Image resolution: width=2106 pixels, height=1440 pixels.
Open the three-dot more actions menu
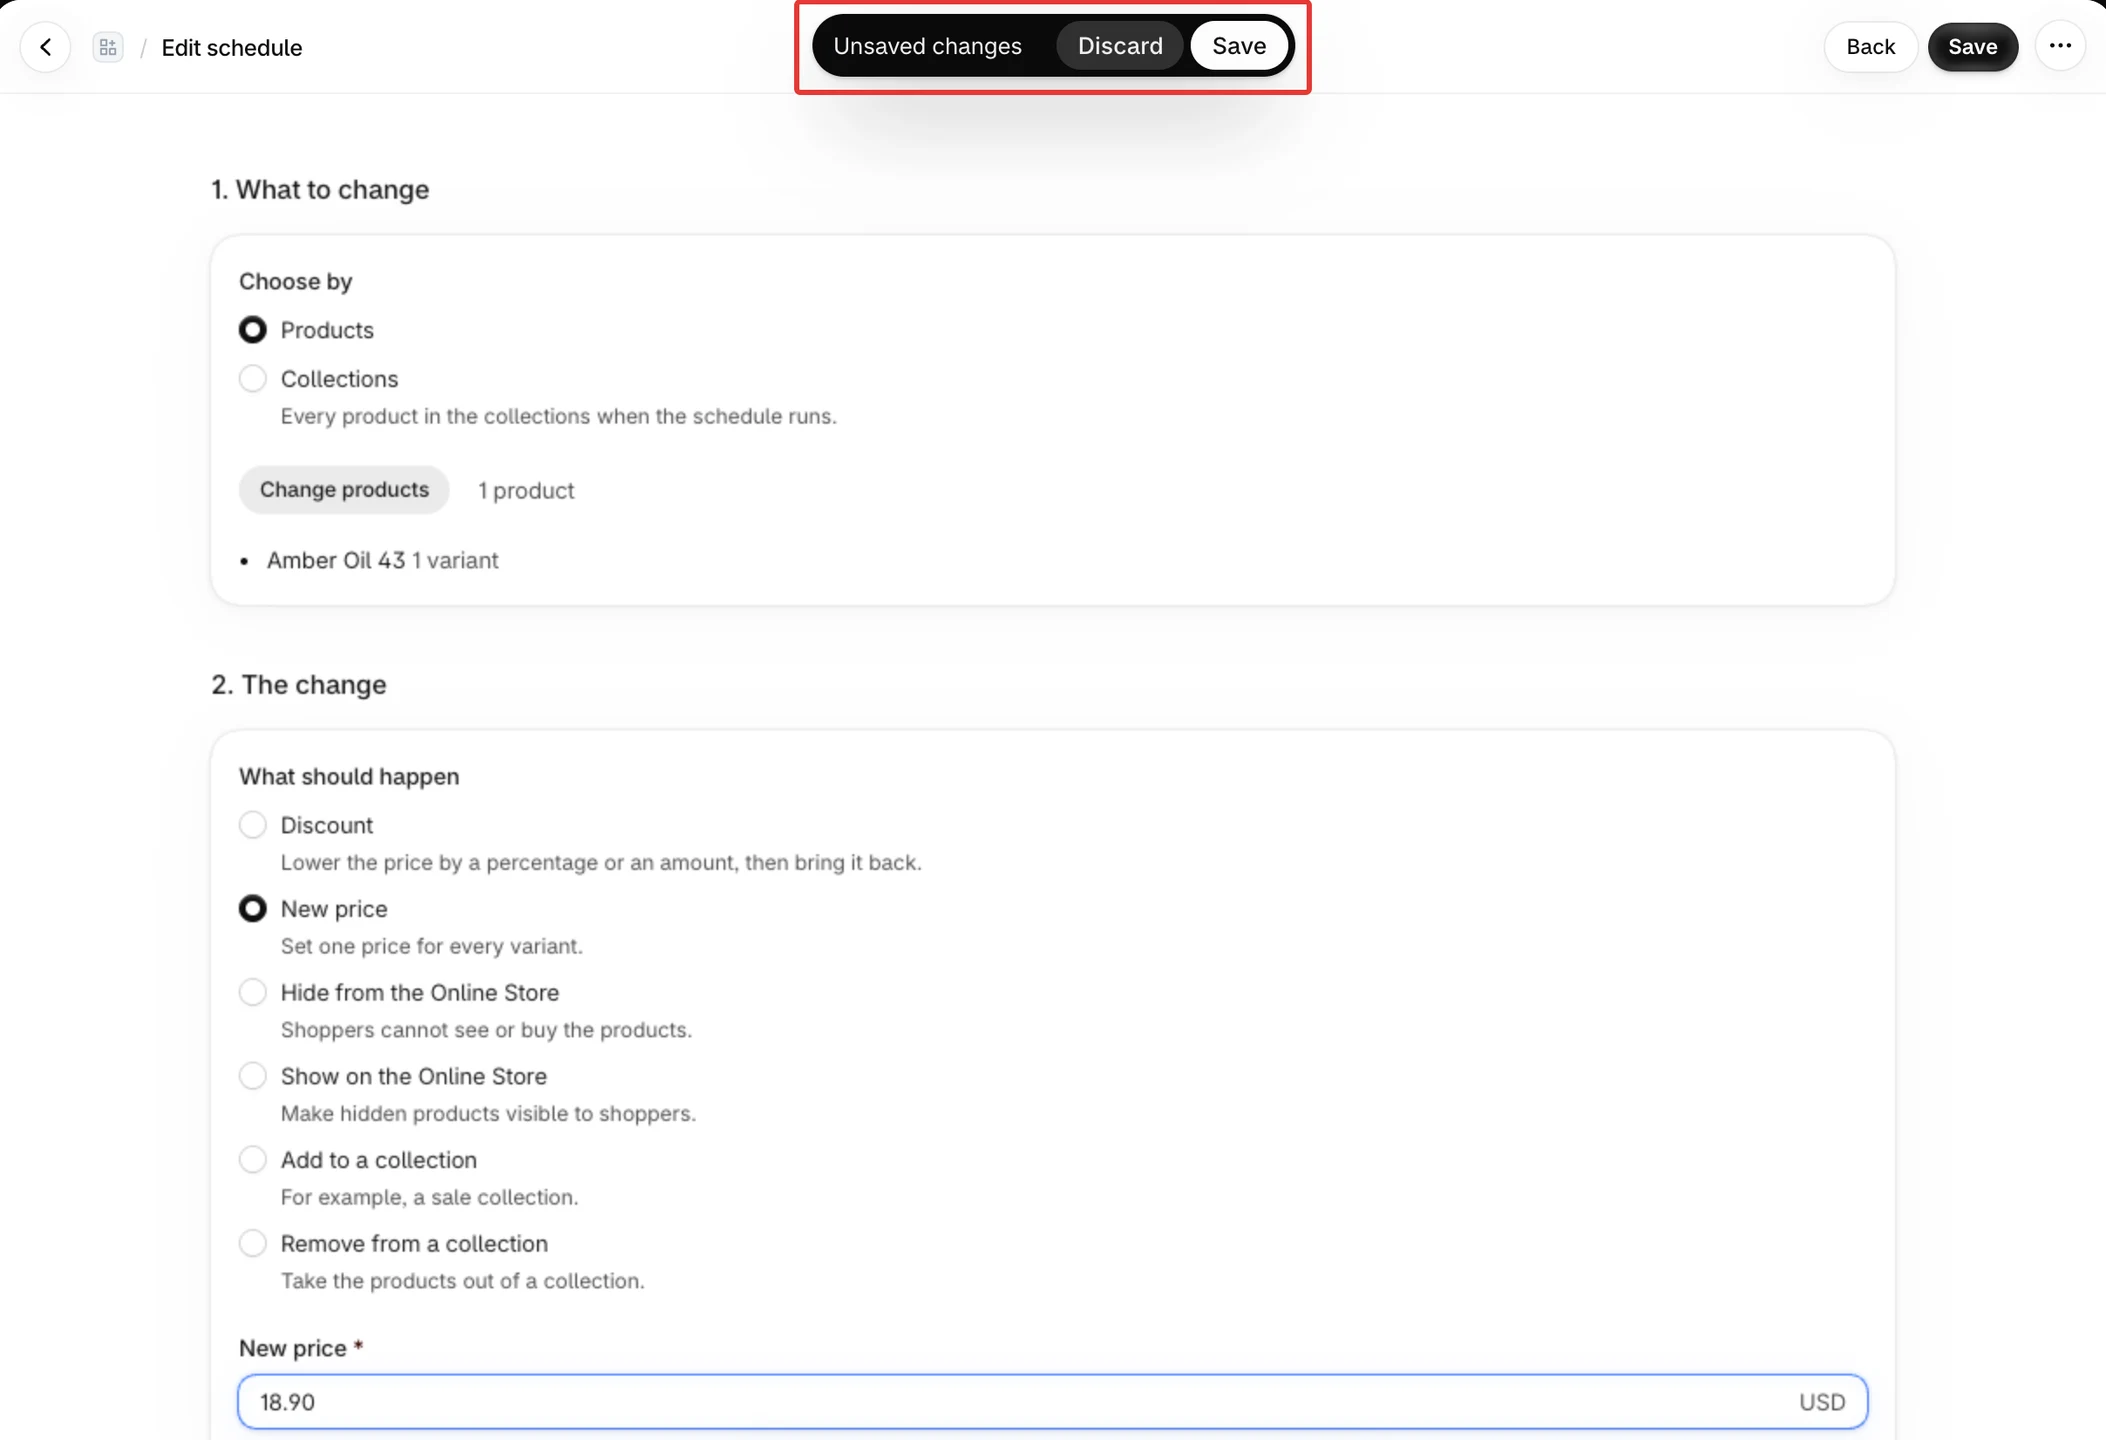(x=2060, y=46)
